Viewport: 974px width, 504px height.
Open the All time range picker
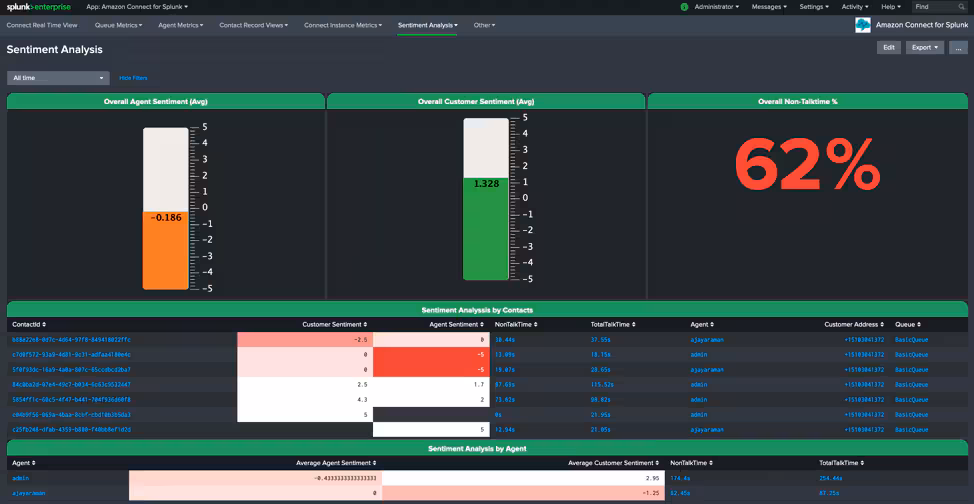tap(58, 78)
